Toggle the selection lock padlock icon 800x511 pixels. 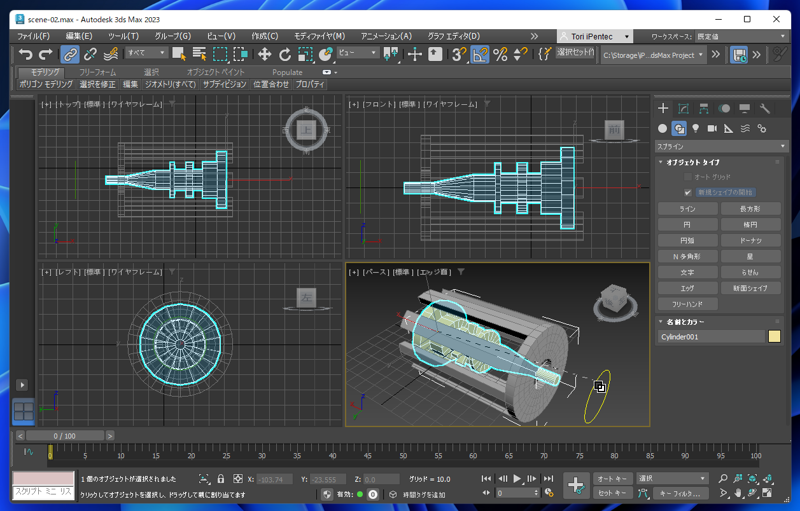pyautogui.click(x=220, y=478)
